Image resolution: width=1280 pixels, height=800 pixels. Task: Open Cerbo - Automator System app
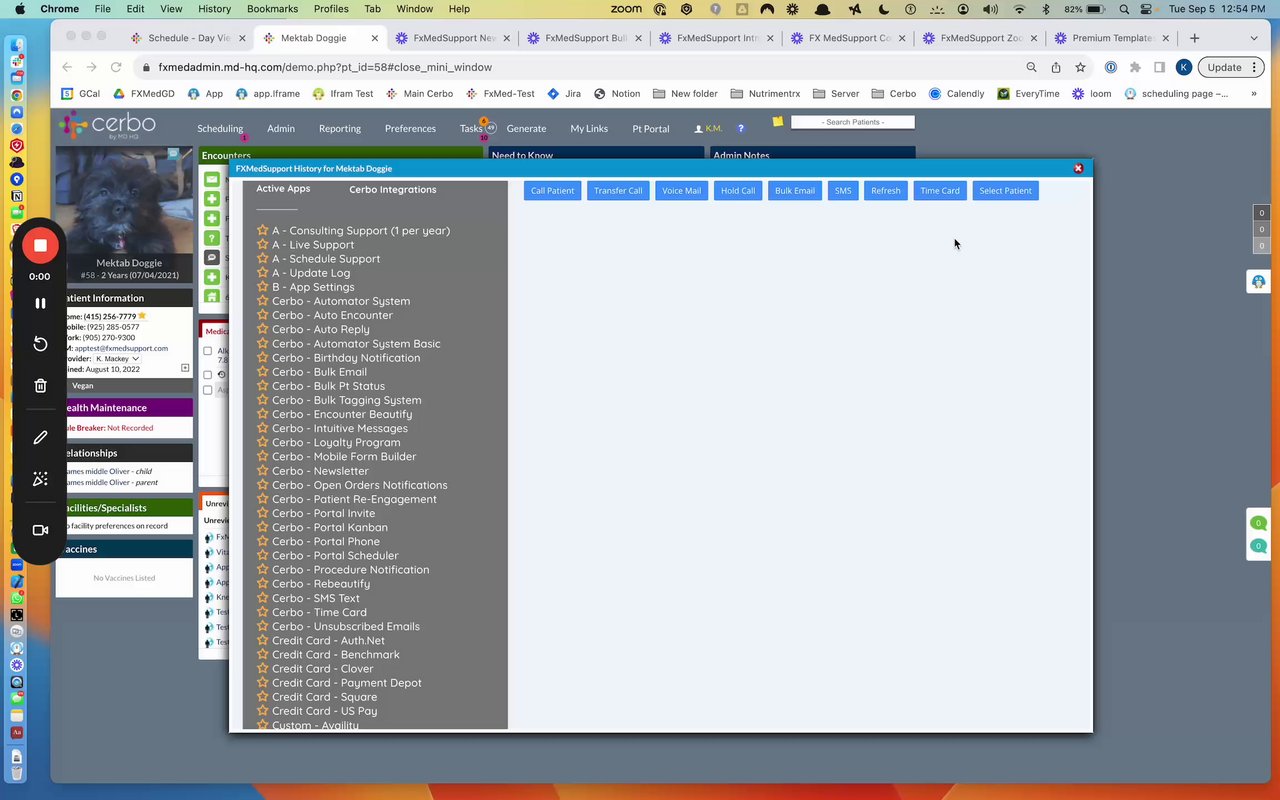(341, 301)
